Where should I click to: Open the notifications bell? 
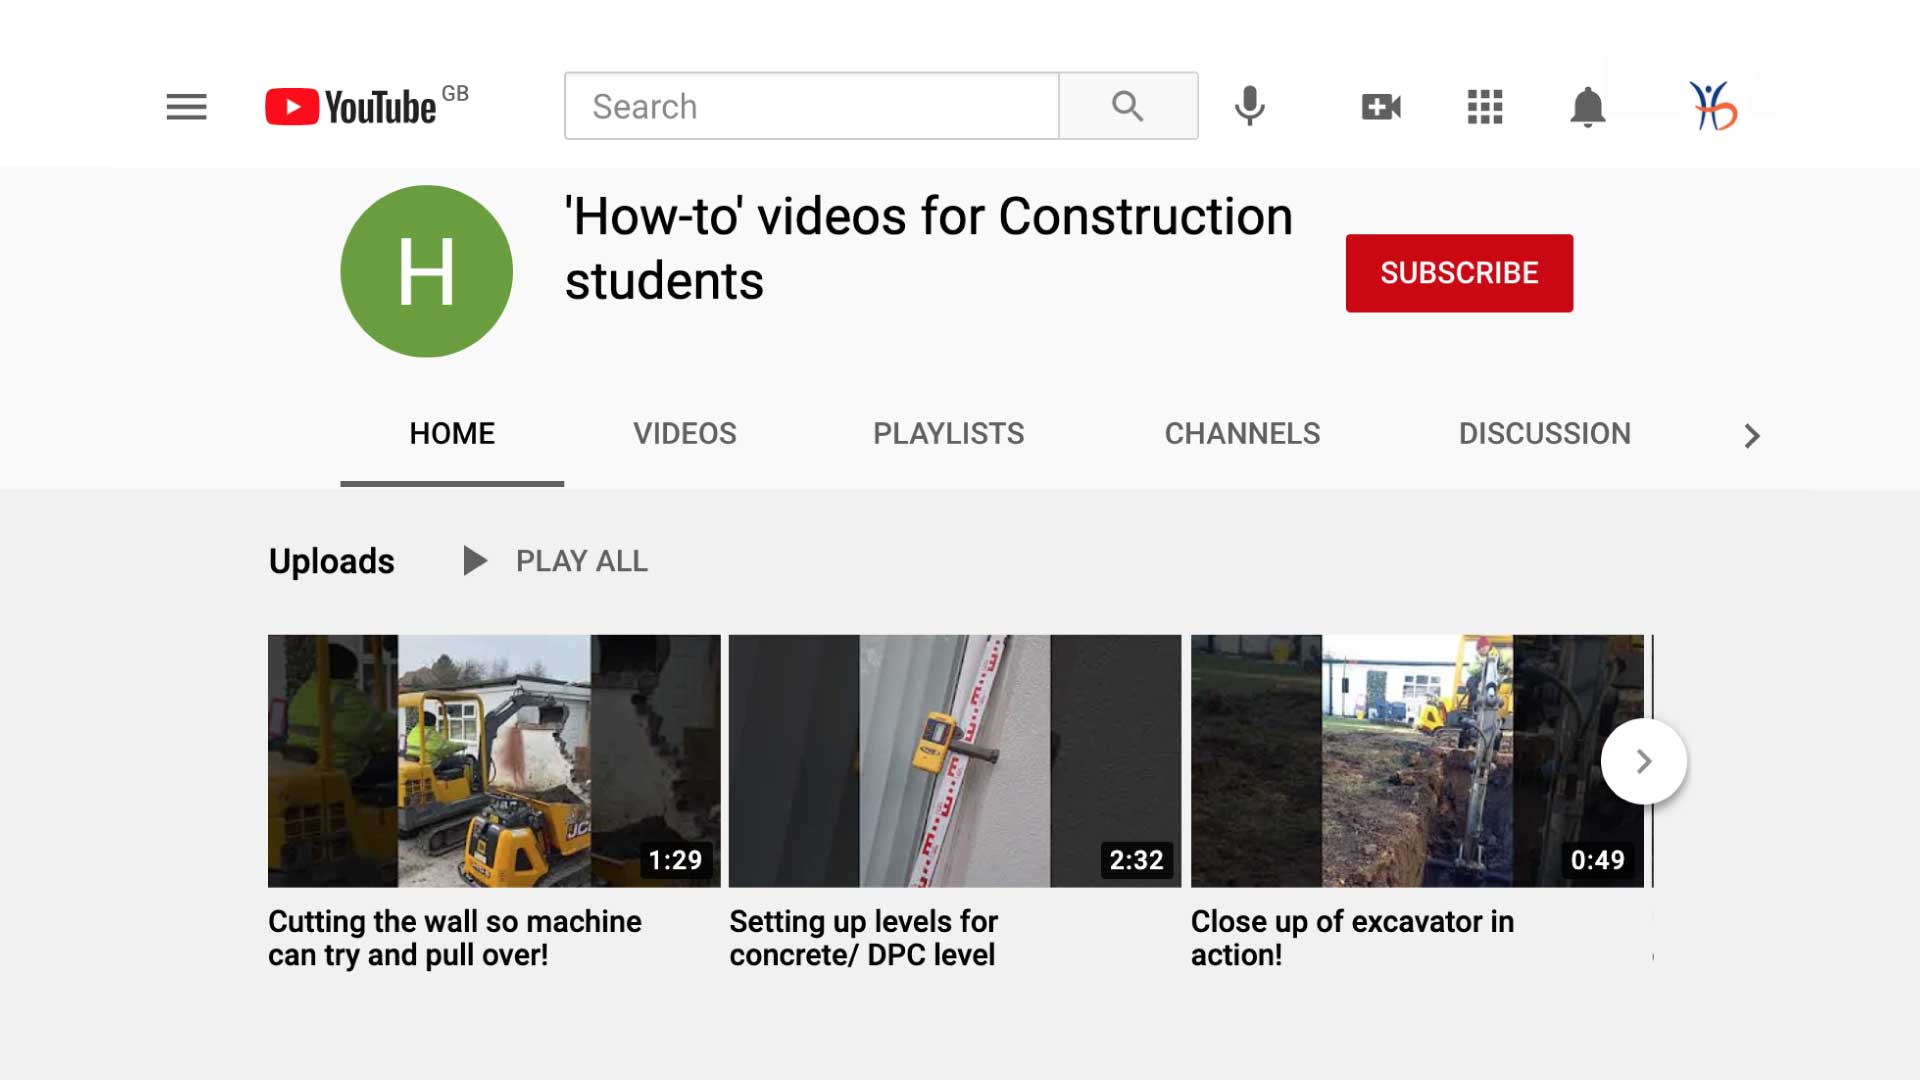pyautogui.click(x=1587, y=106)
